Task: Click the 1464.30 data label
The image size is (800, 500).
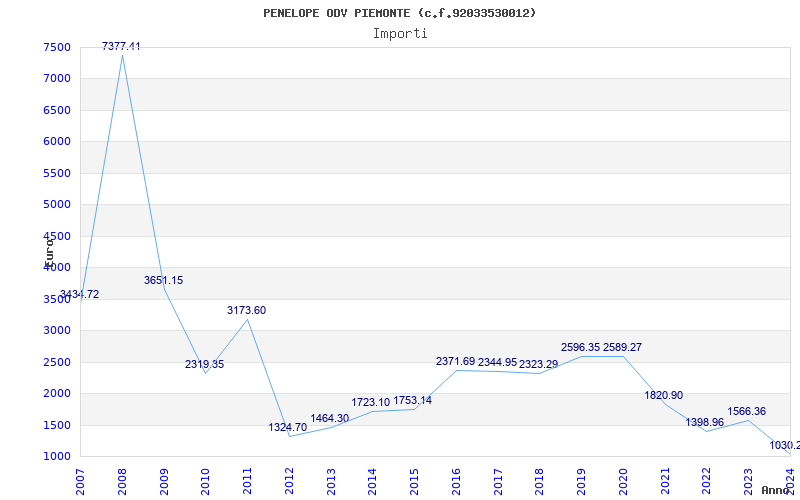Action: click(x=330, y=418)
